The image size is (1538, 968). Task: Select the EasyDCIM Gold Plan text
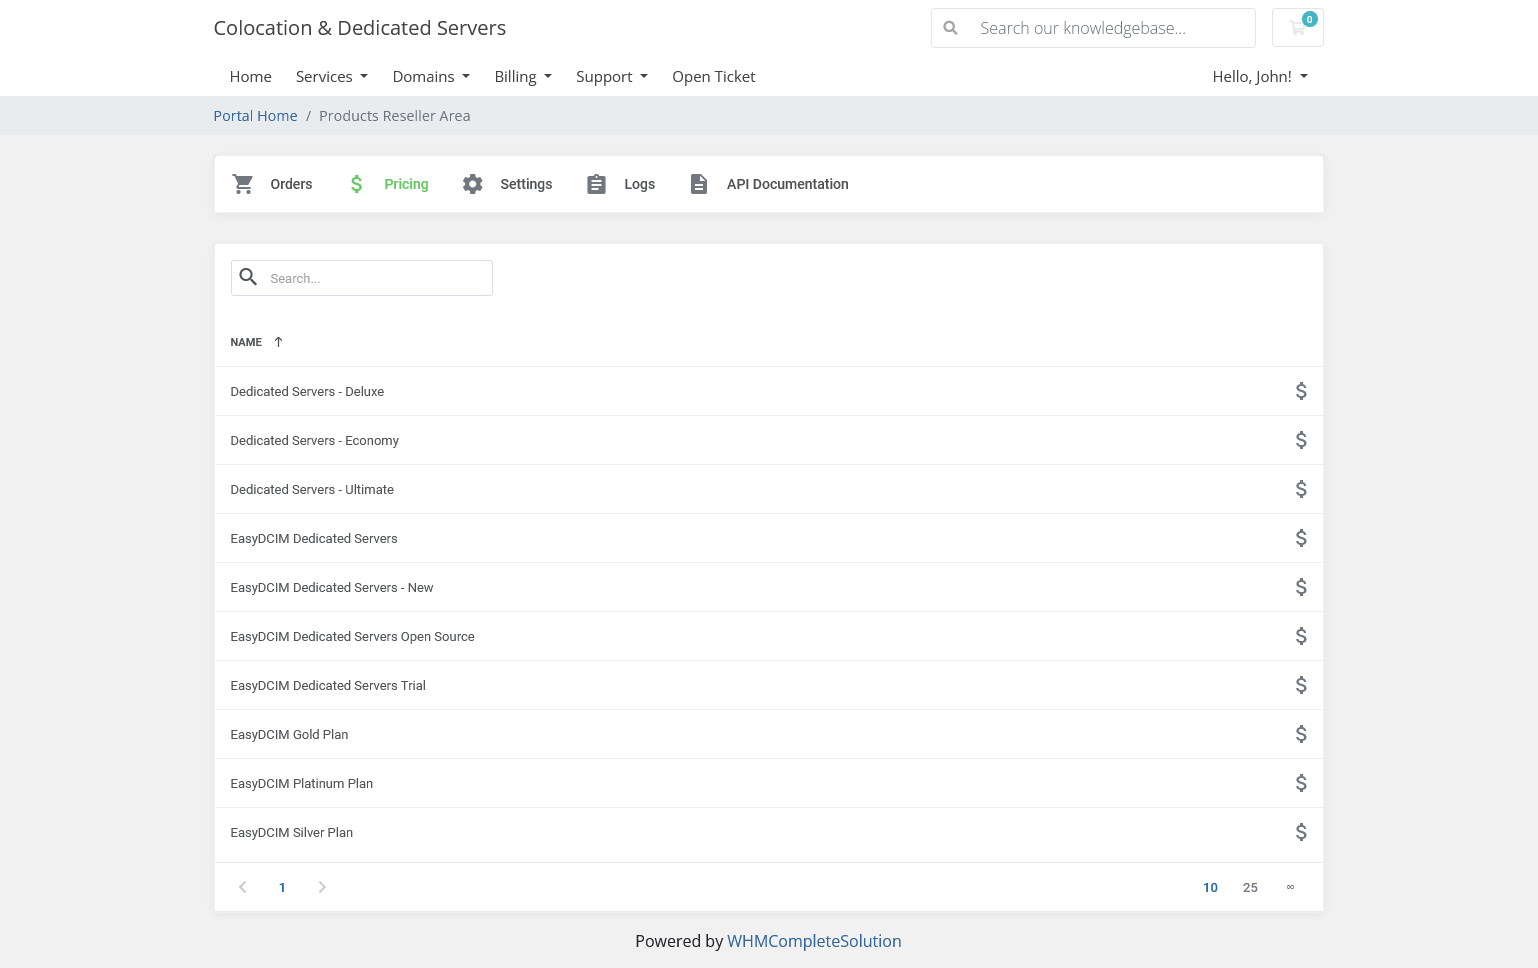[x=289, y=734]
